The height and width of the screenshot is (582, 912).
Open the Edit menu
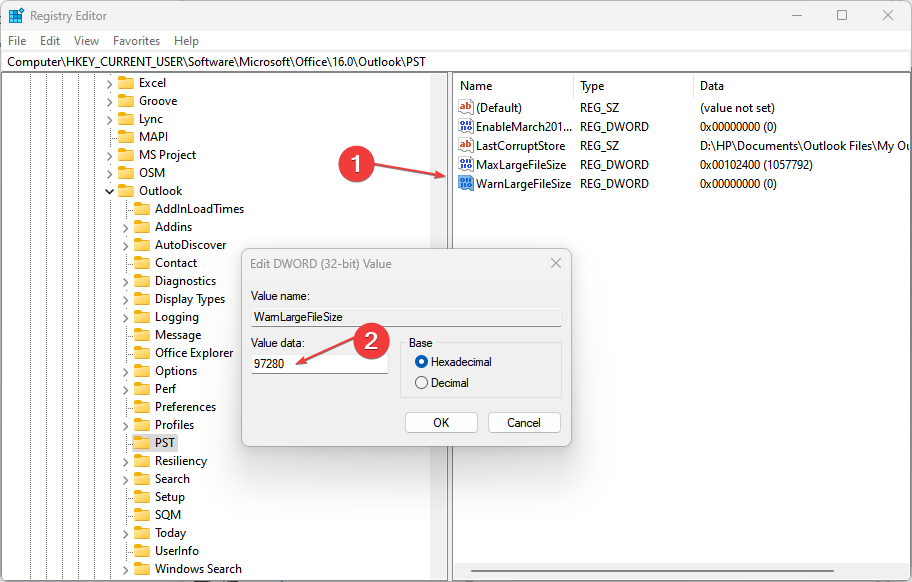coord(50,41)
